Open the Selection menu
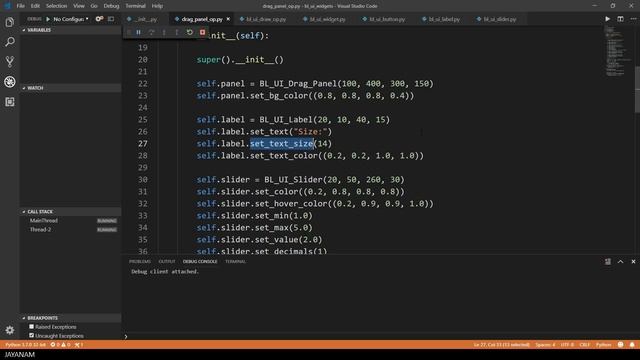The image size is (640, 360). [x=56, y=6]
